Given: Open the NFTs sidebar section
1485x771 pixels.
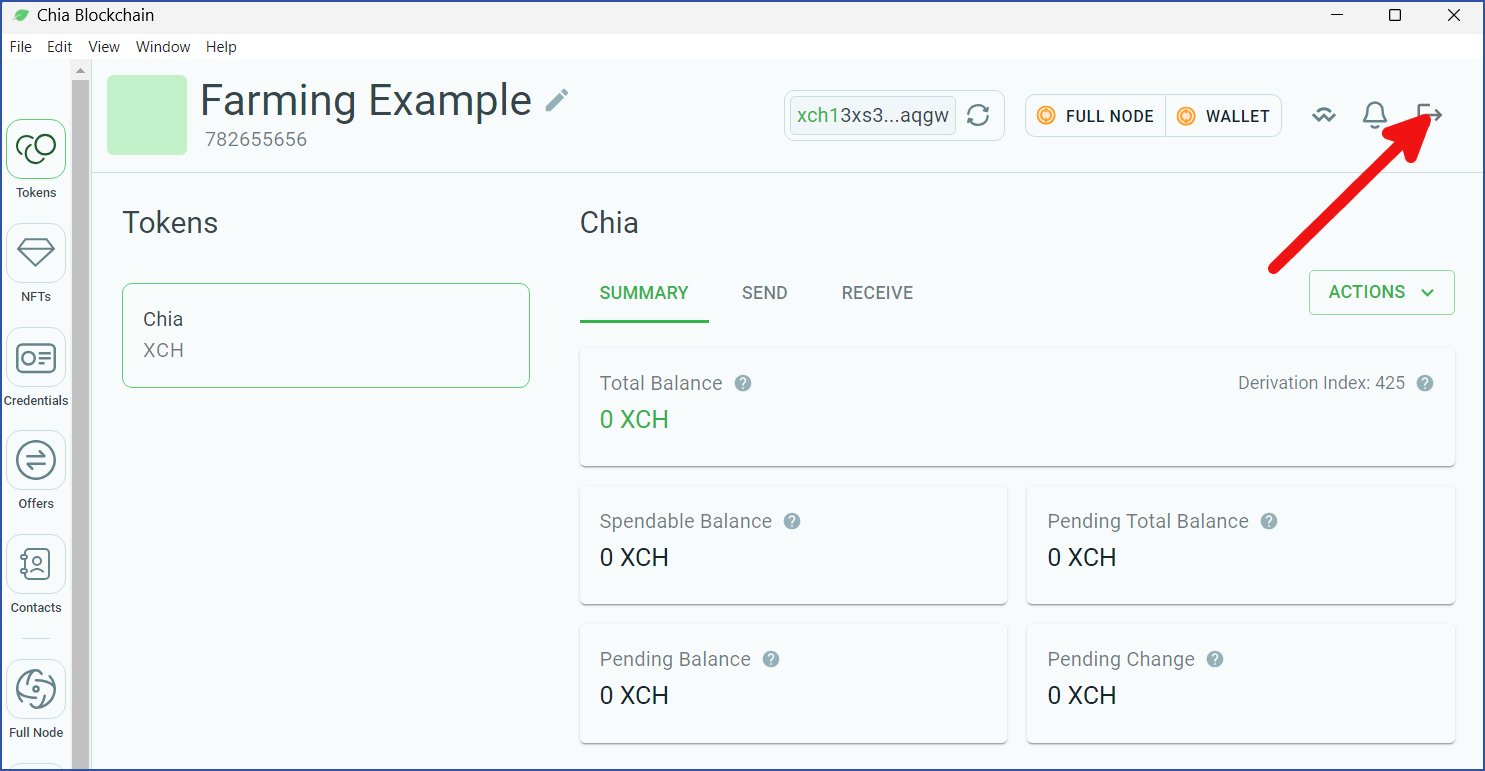Looking at the screenshot, I should tap(36, 253).
